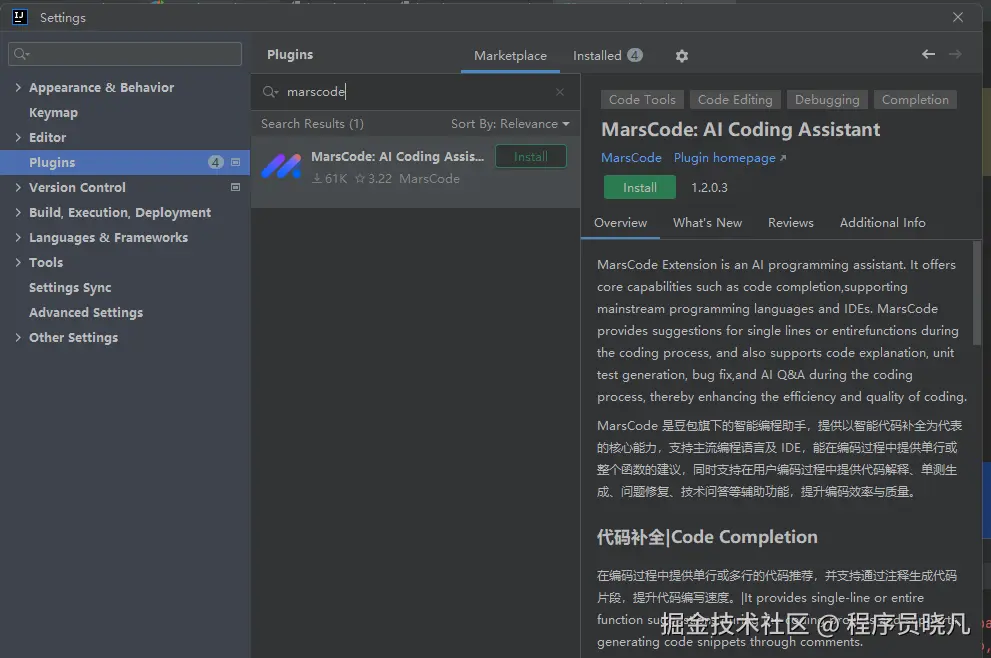Expand the Tools settings node
Image resolution: width=991 pixels, height=658 pixels.
pos(18,262)
